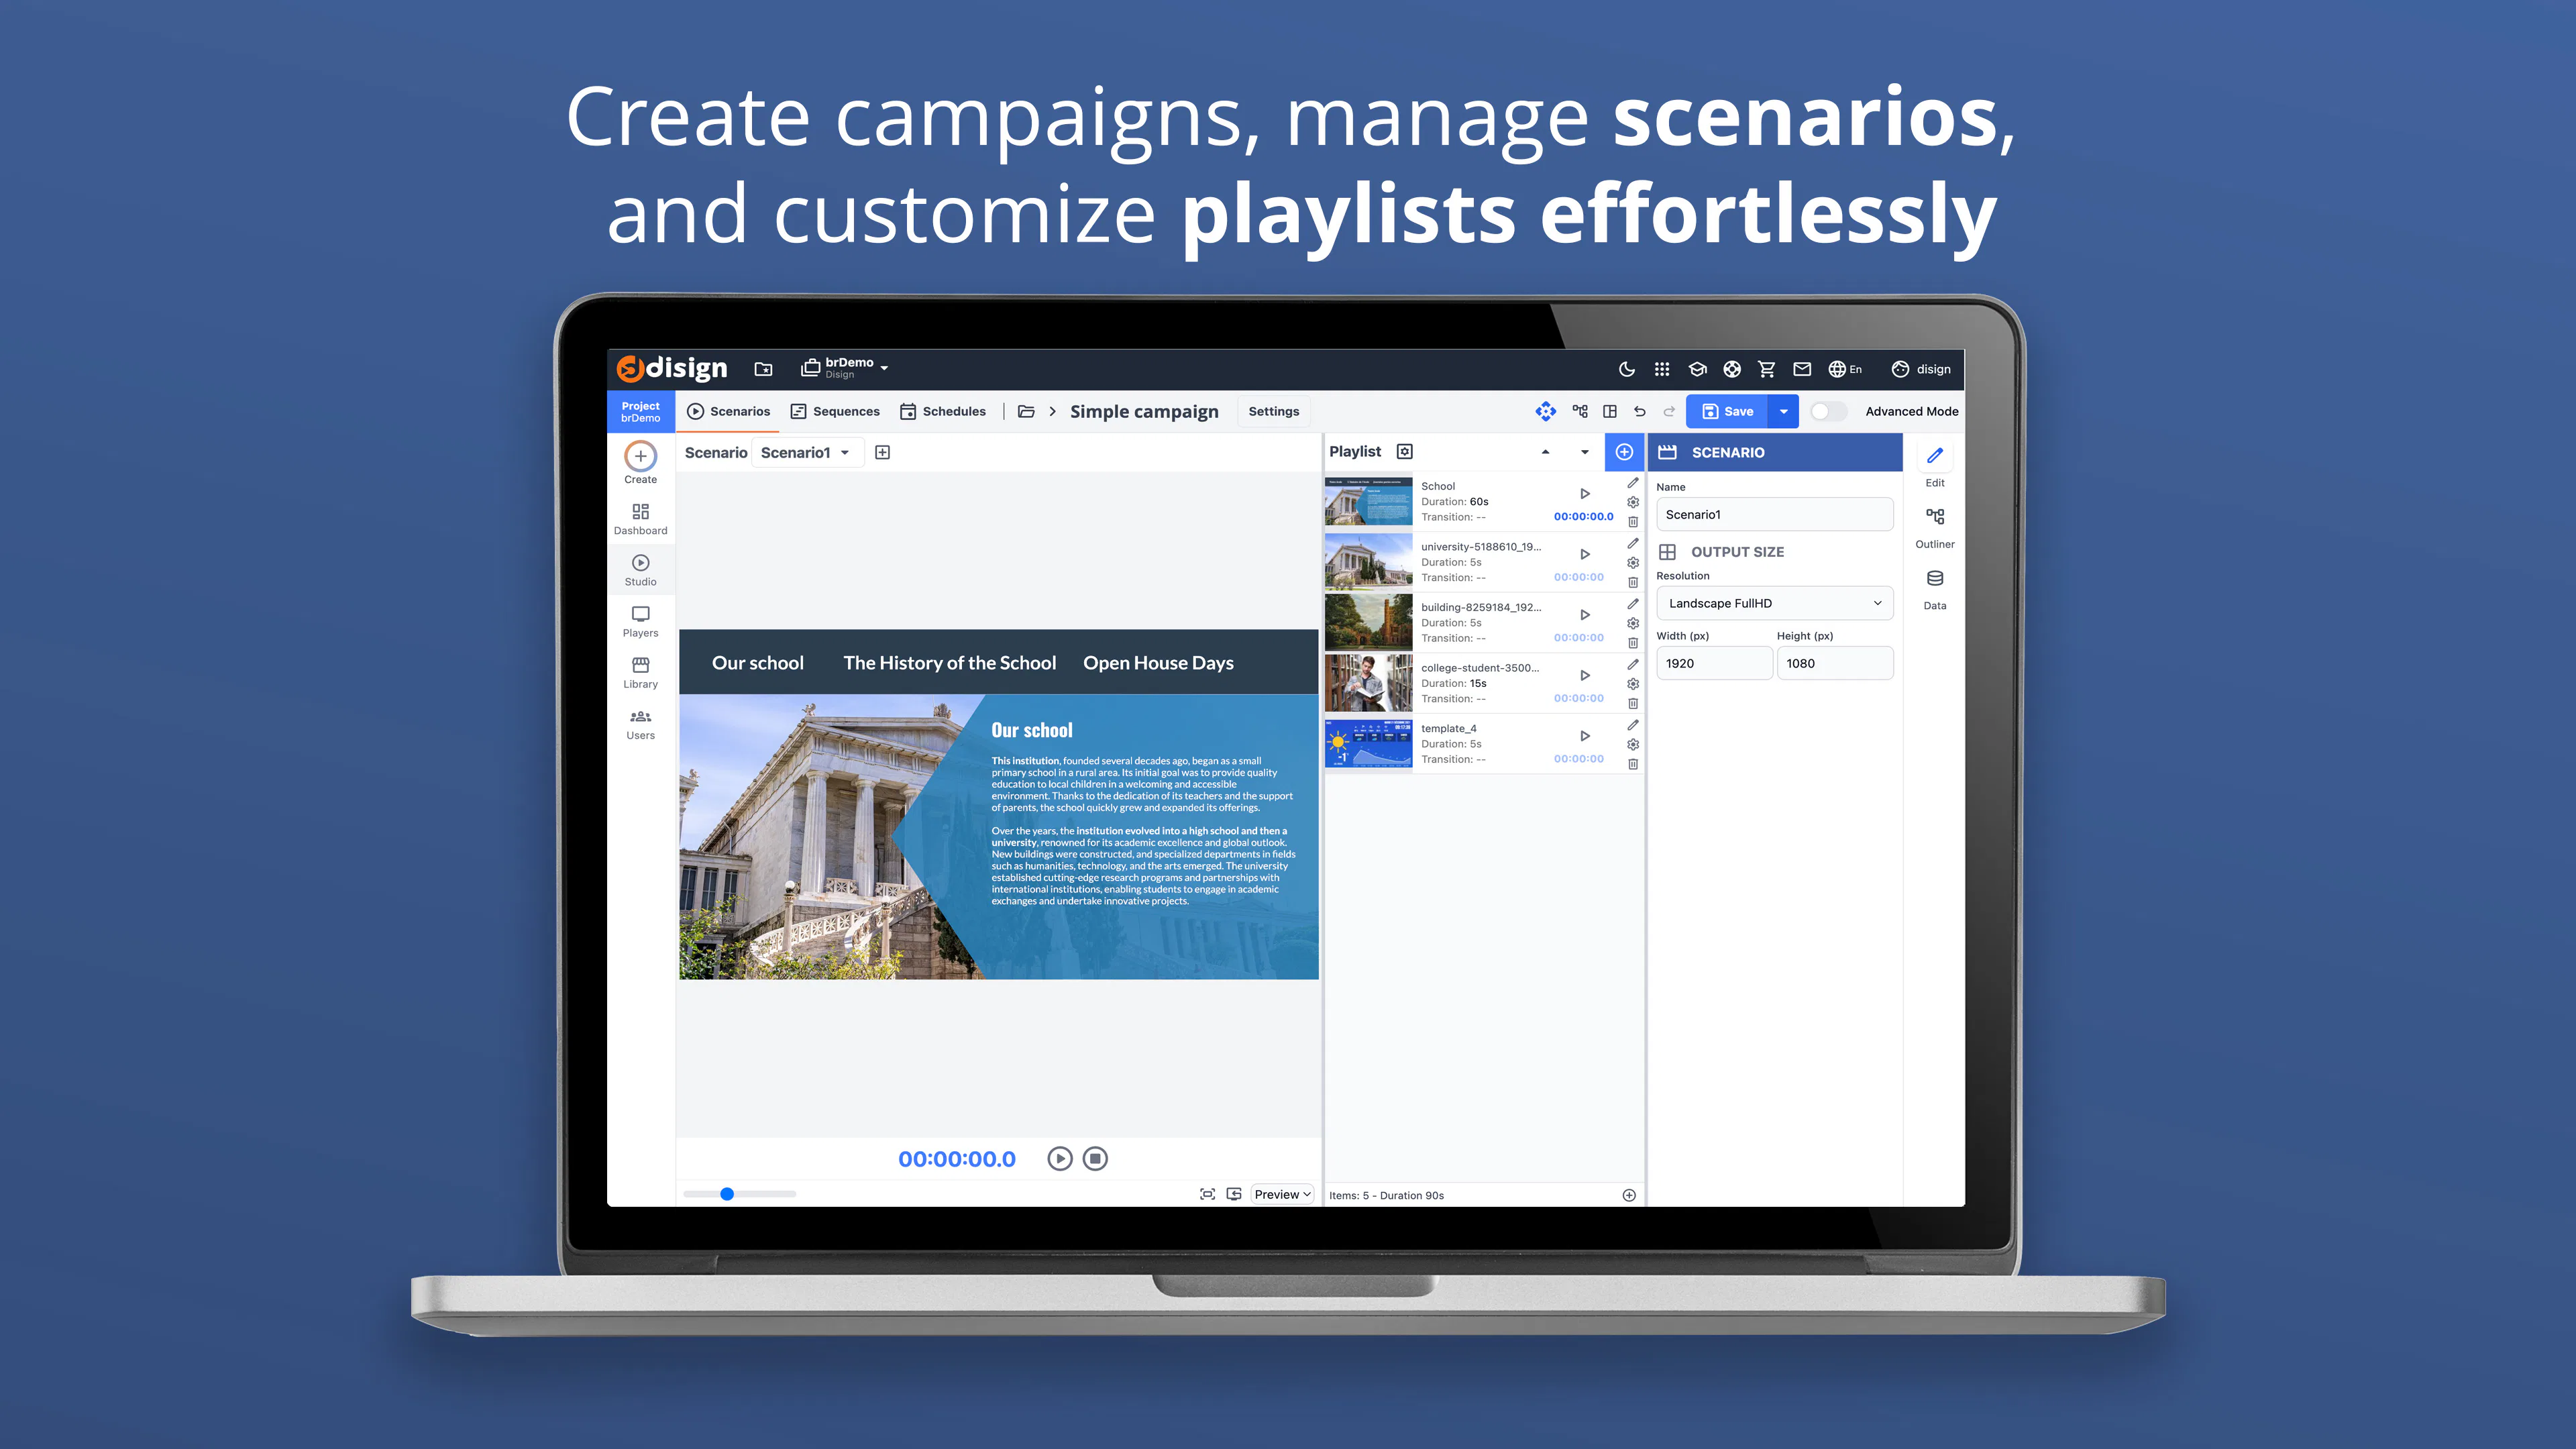Delete the School playlist item
2576x1449 pixels.
click(1633, 522)
